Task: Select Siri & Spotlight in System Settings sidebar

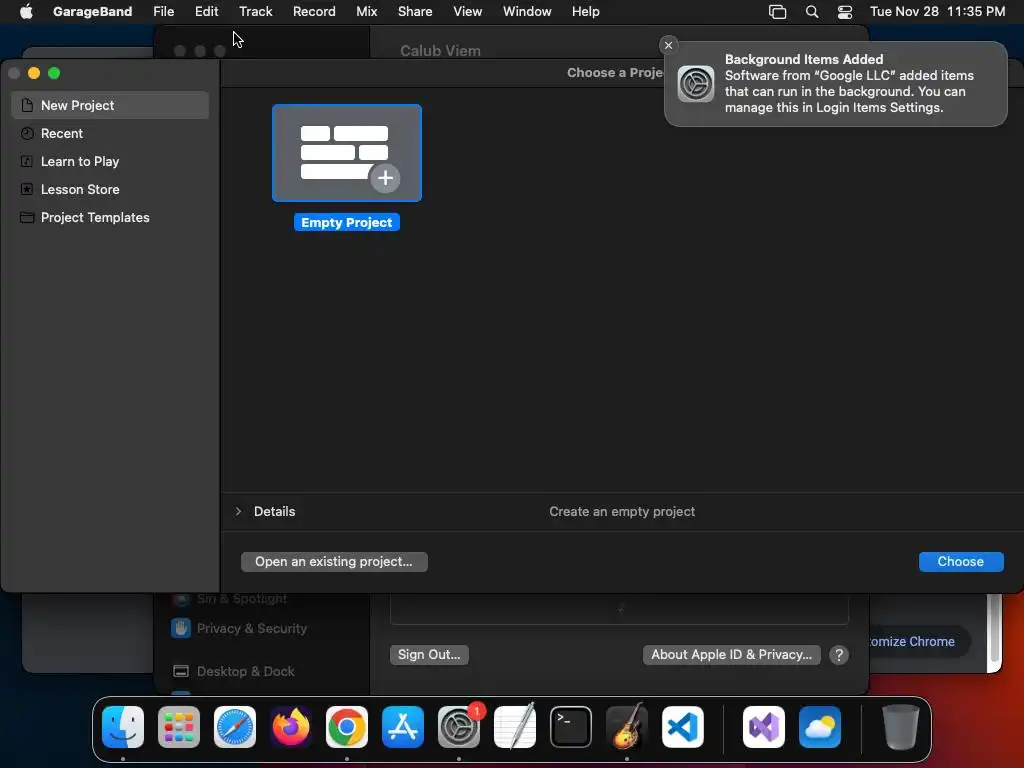Action: pyautogui.click(x=230, y=599)
